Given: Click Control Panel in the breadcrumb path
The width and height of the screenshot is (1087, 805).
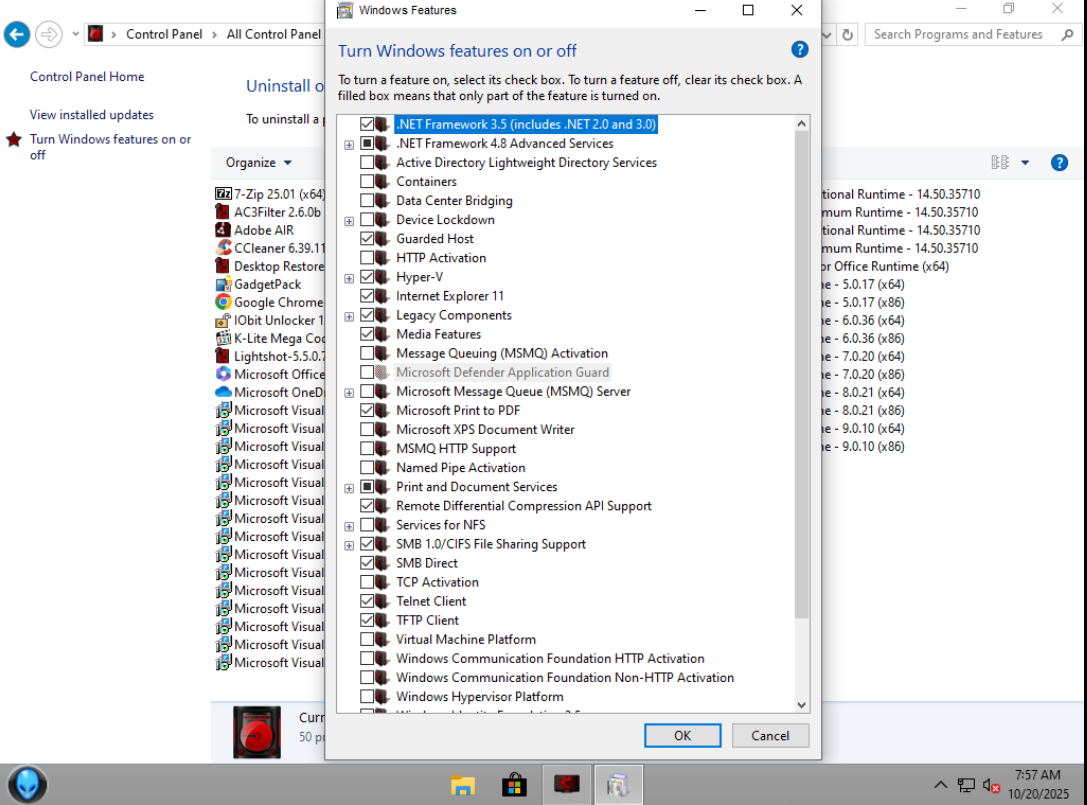Looking at the screenshot, I should click(x=164, y=34).
